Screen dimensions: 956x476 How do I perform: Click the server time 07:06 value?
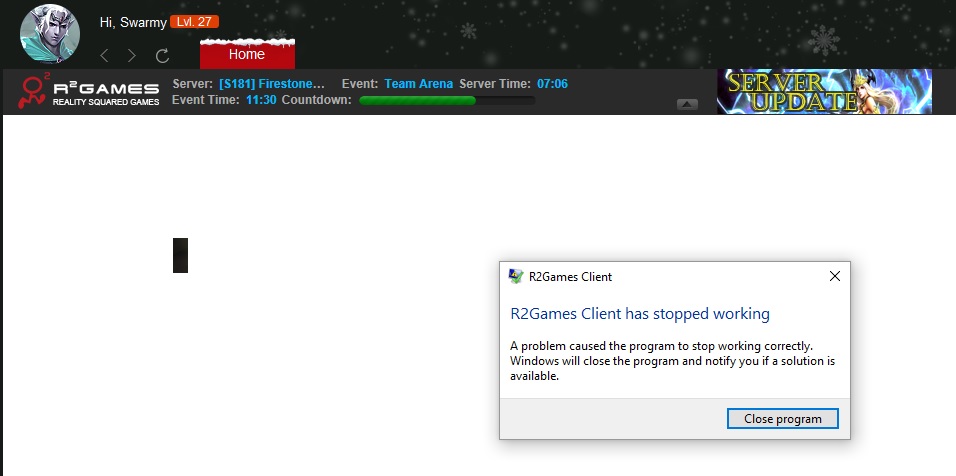tap(552, 84)
